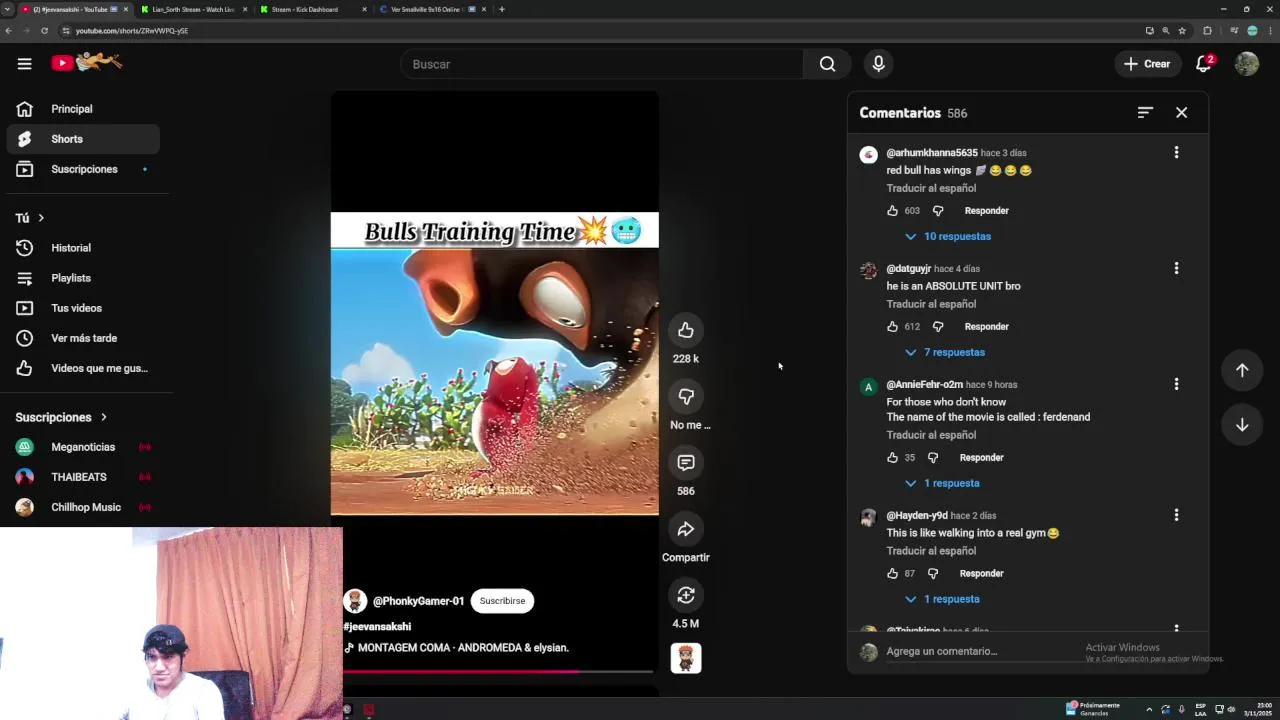Open options menu for @Hayden-y9d comment

coord(1176,515)
